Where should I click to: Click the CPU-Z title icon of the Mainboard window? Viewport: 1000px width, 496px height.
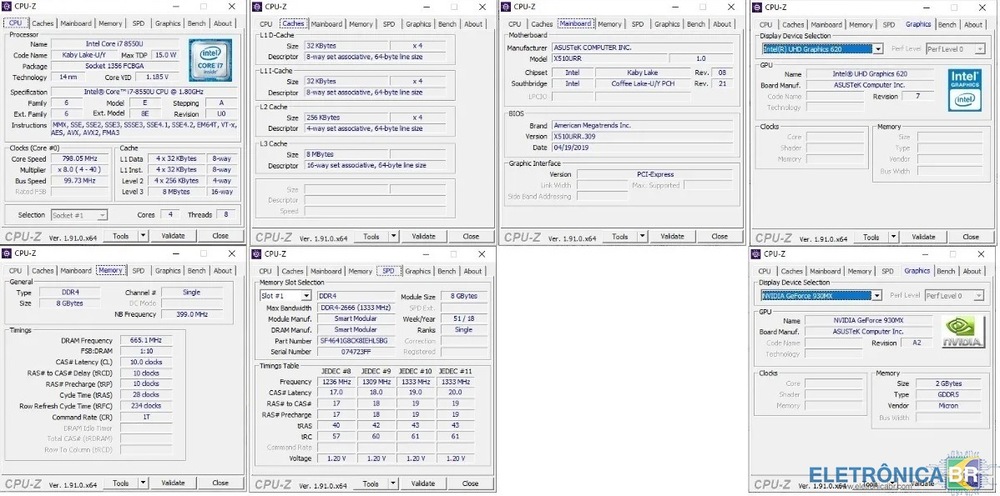click(x=507, y=6)
